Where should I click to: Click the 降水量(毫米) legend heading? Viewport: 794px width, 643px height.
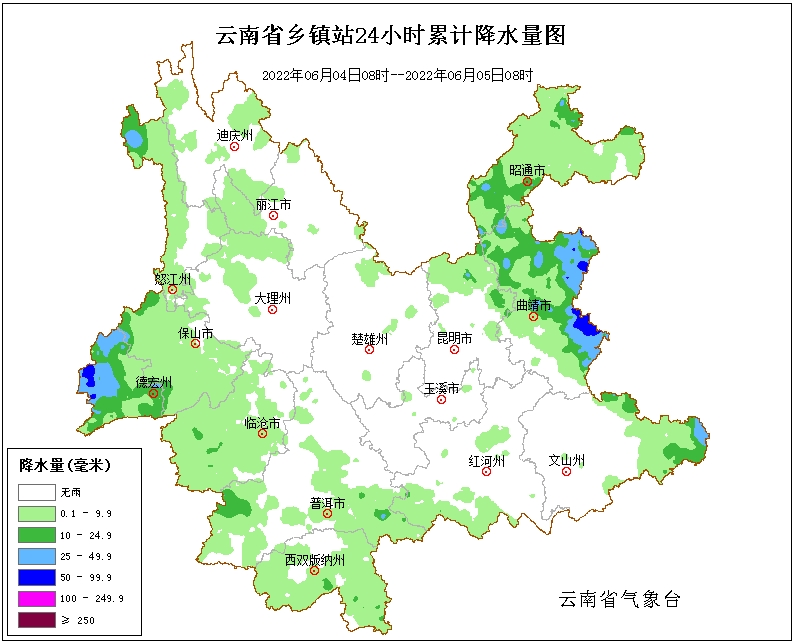click(65, 465)
